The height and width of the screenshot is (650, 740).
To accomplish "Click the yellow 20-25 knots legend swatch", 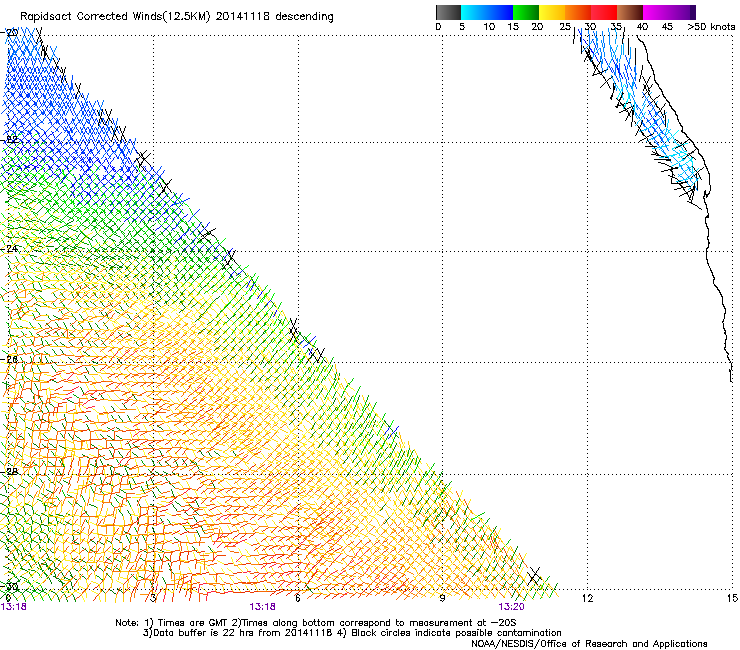I will click(552, 12).
